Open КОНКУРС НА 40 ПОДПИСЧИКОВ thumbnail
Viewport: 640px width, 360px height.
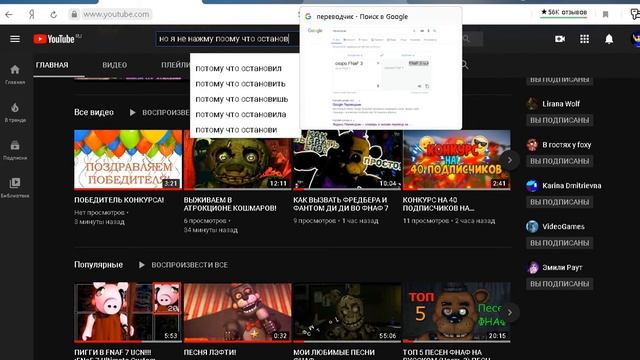[x=456, y=160]
